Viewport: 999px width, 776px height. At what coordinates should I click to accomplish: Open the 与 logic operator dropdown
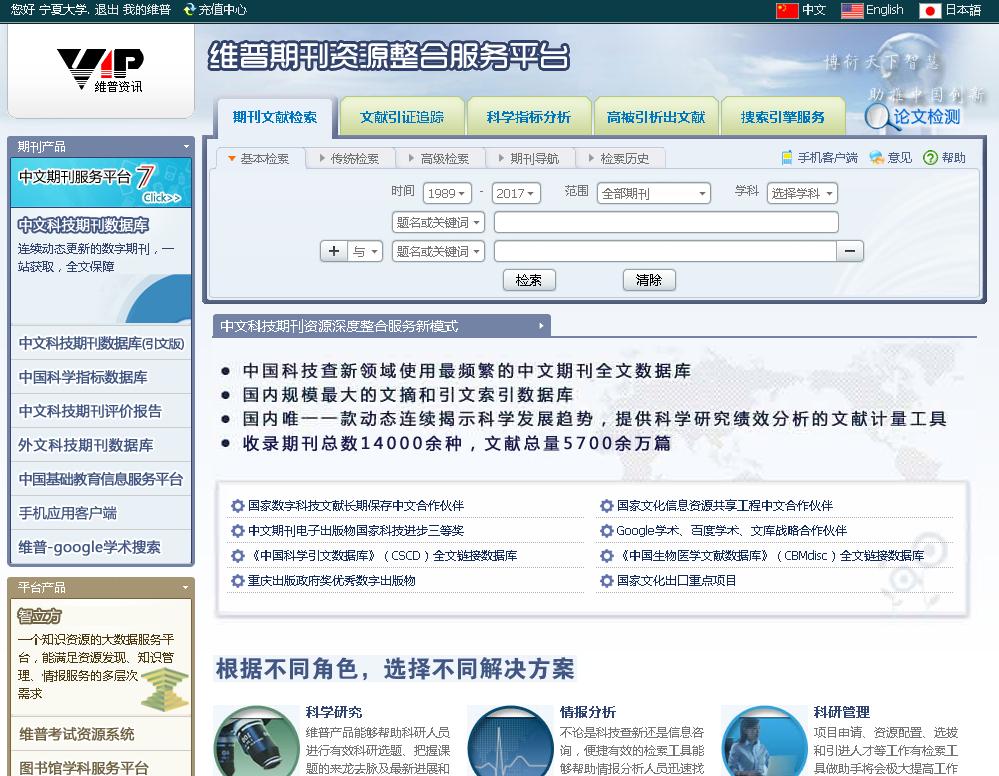[x=365, y=251]
